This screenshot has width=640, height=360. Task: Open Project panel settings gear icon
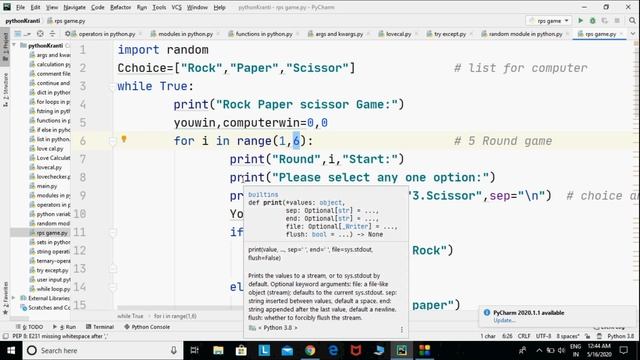pos(67,34)
